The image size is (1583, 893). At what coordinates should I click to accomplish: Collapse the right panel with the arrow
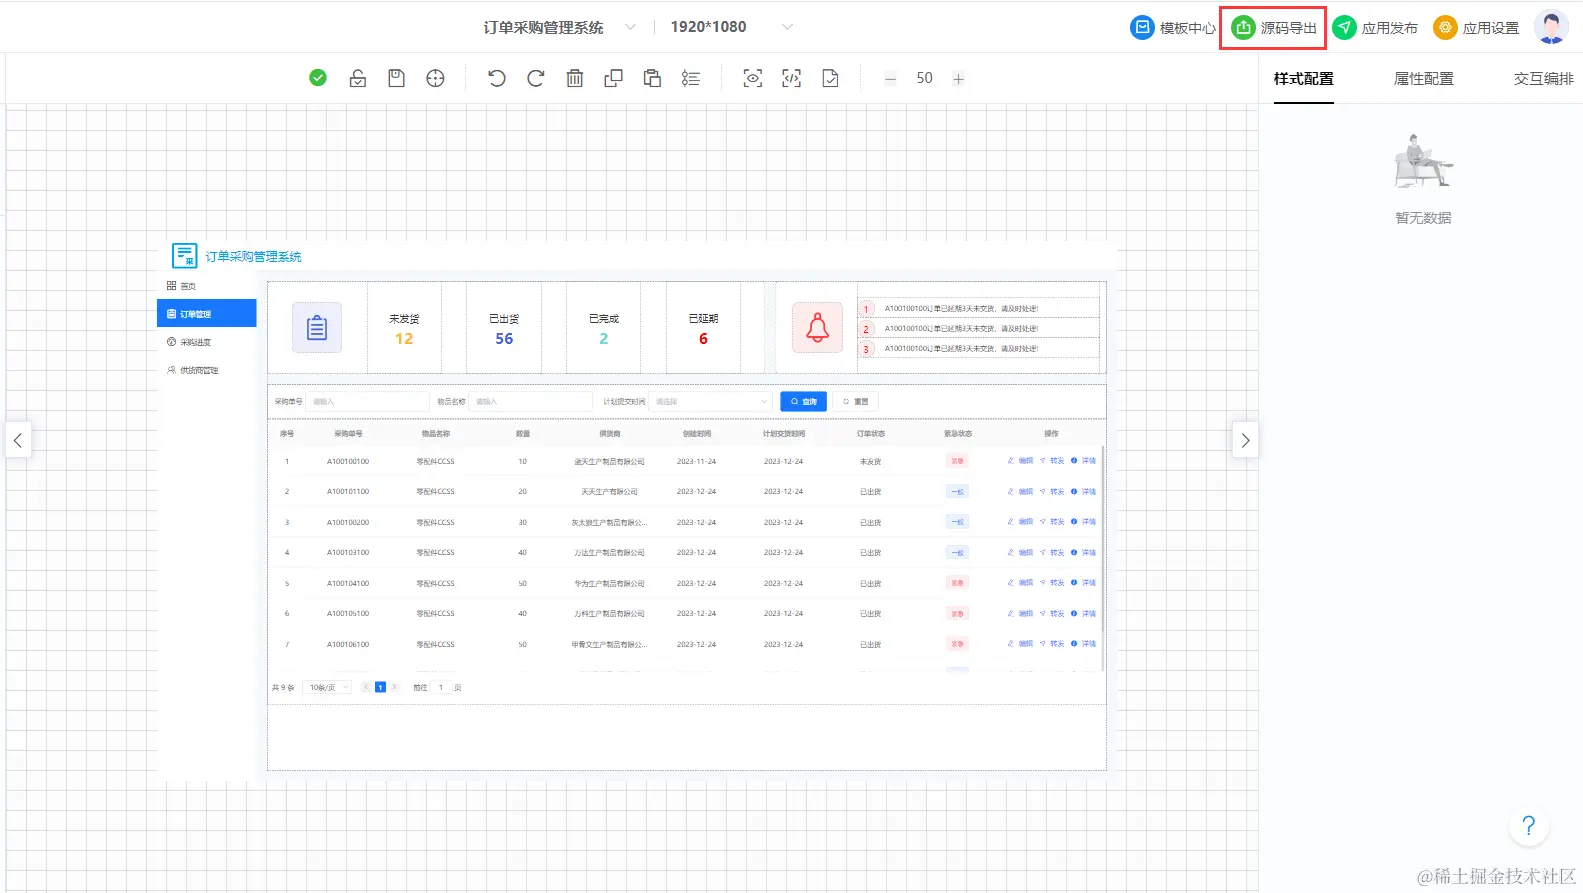pos(1245,440)
